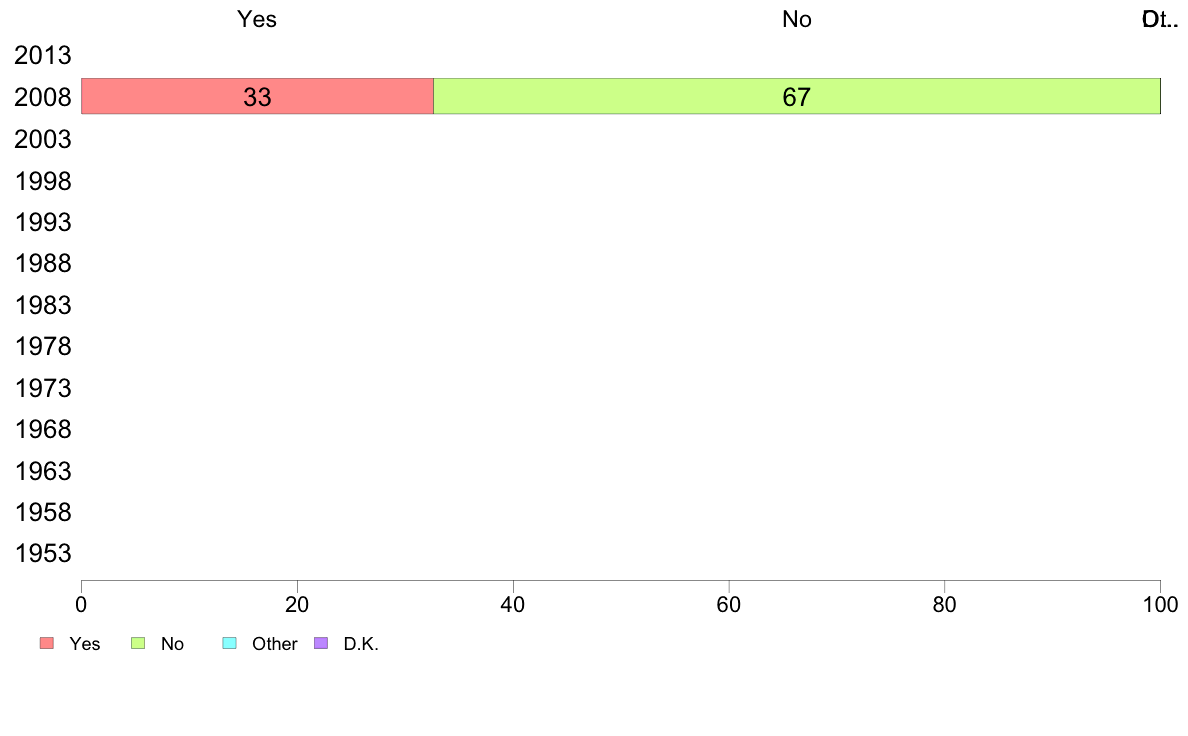
Task: Click the 2003 year label
Action: (43, 139)
